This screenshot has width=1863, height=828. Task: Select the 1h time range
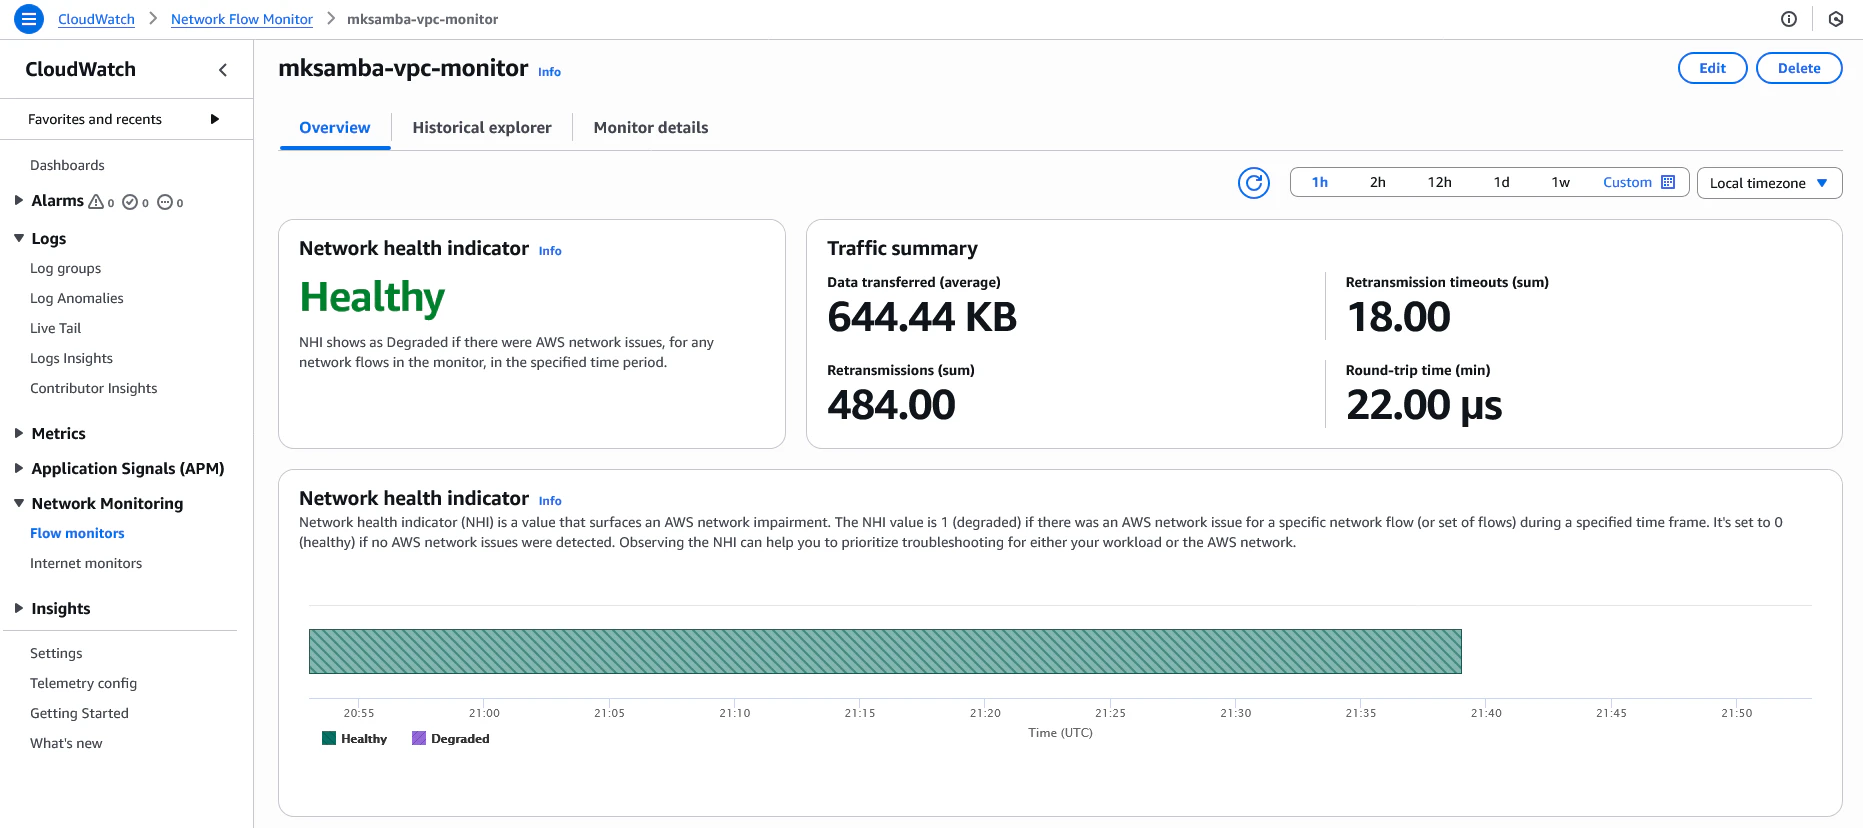[1320, 182]
